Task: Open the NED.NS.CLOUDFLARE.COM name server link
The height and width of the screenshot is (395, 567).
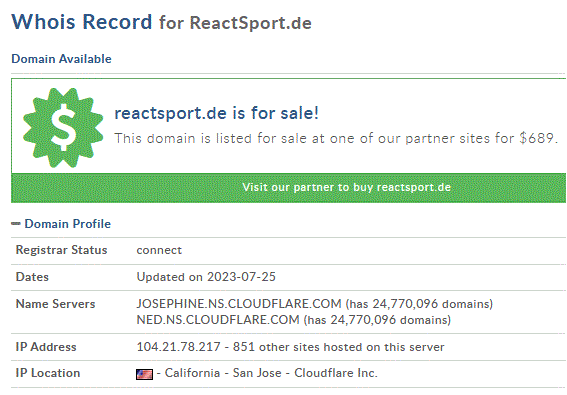Action: point(218,320)
